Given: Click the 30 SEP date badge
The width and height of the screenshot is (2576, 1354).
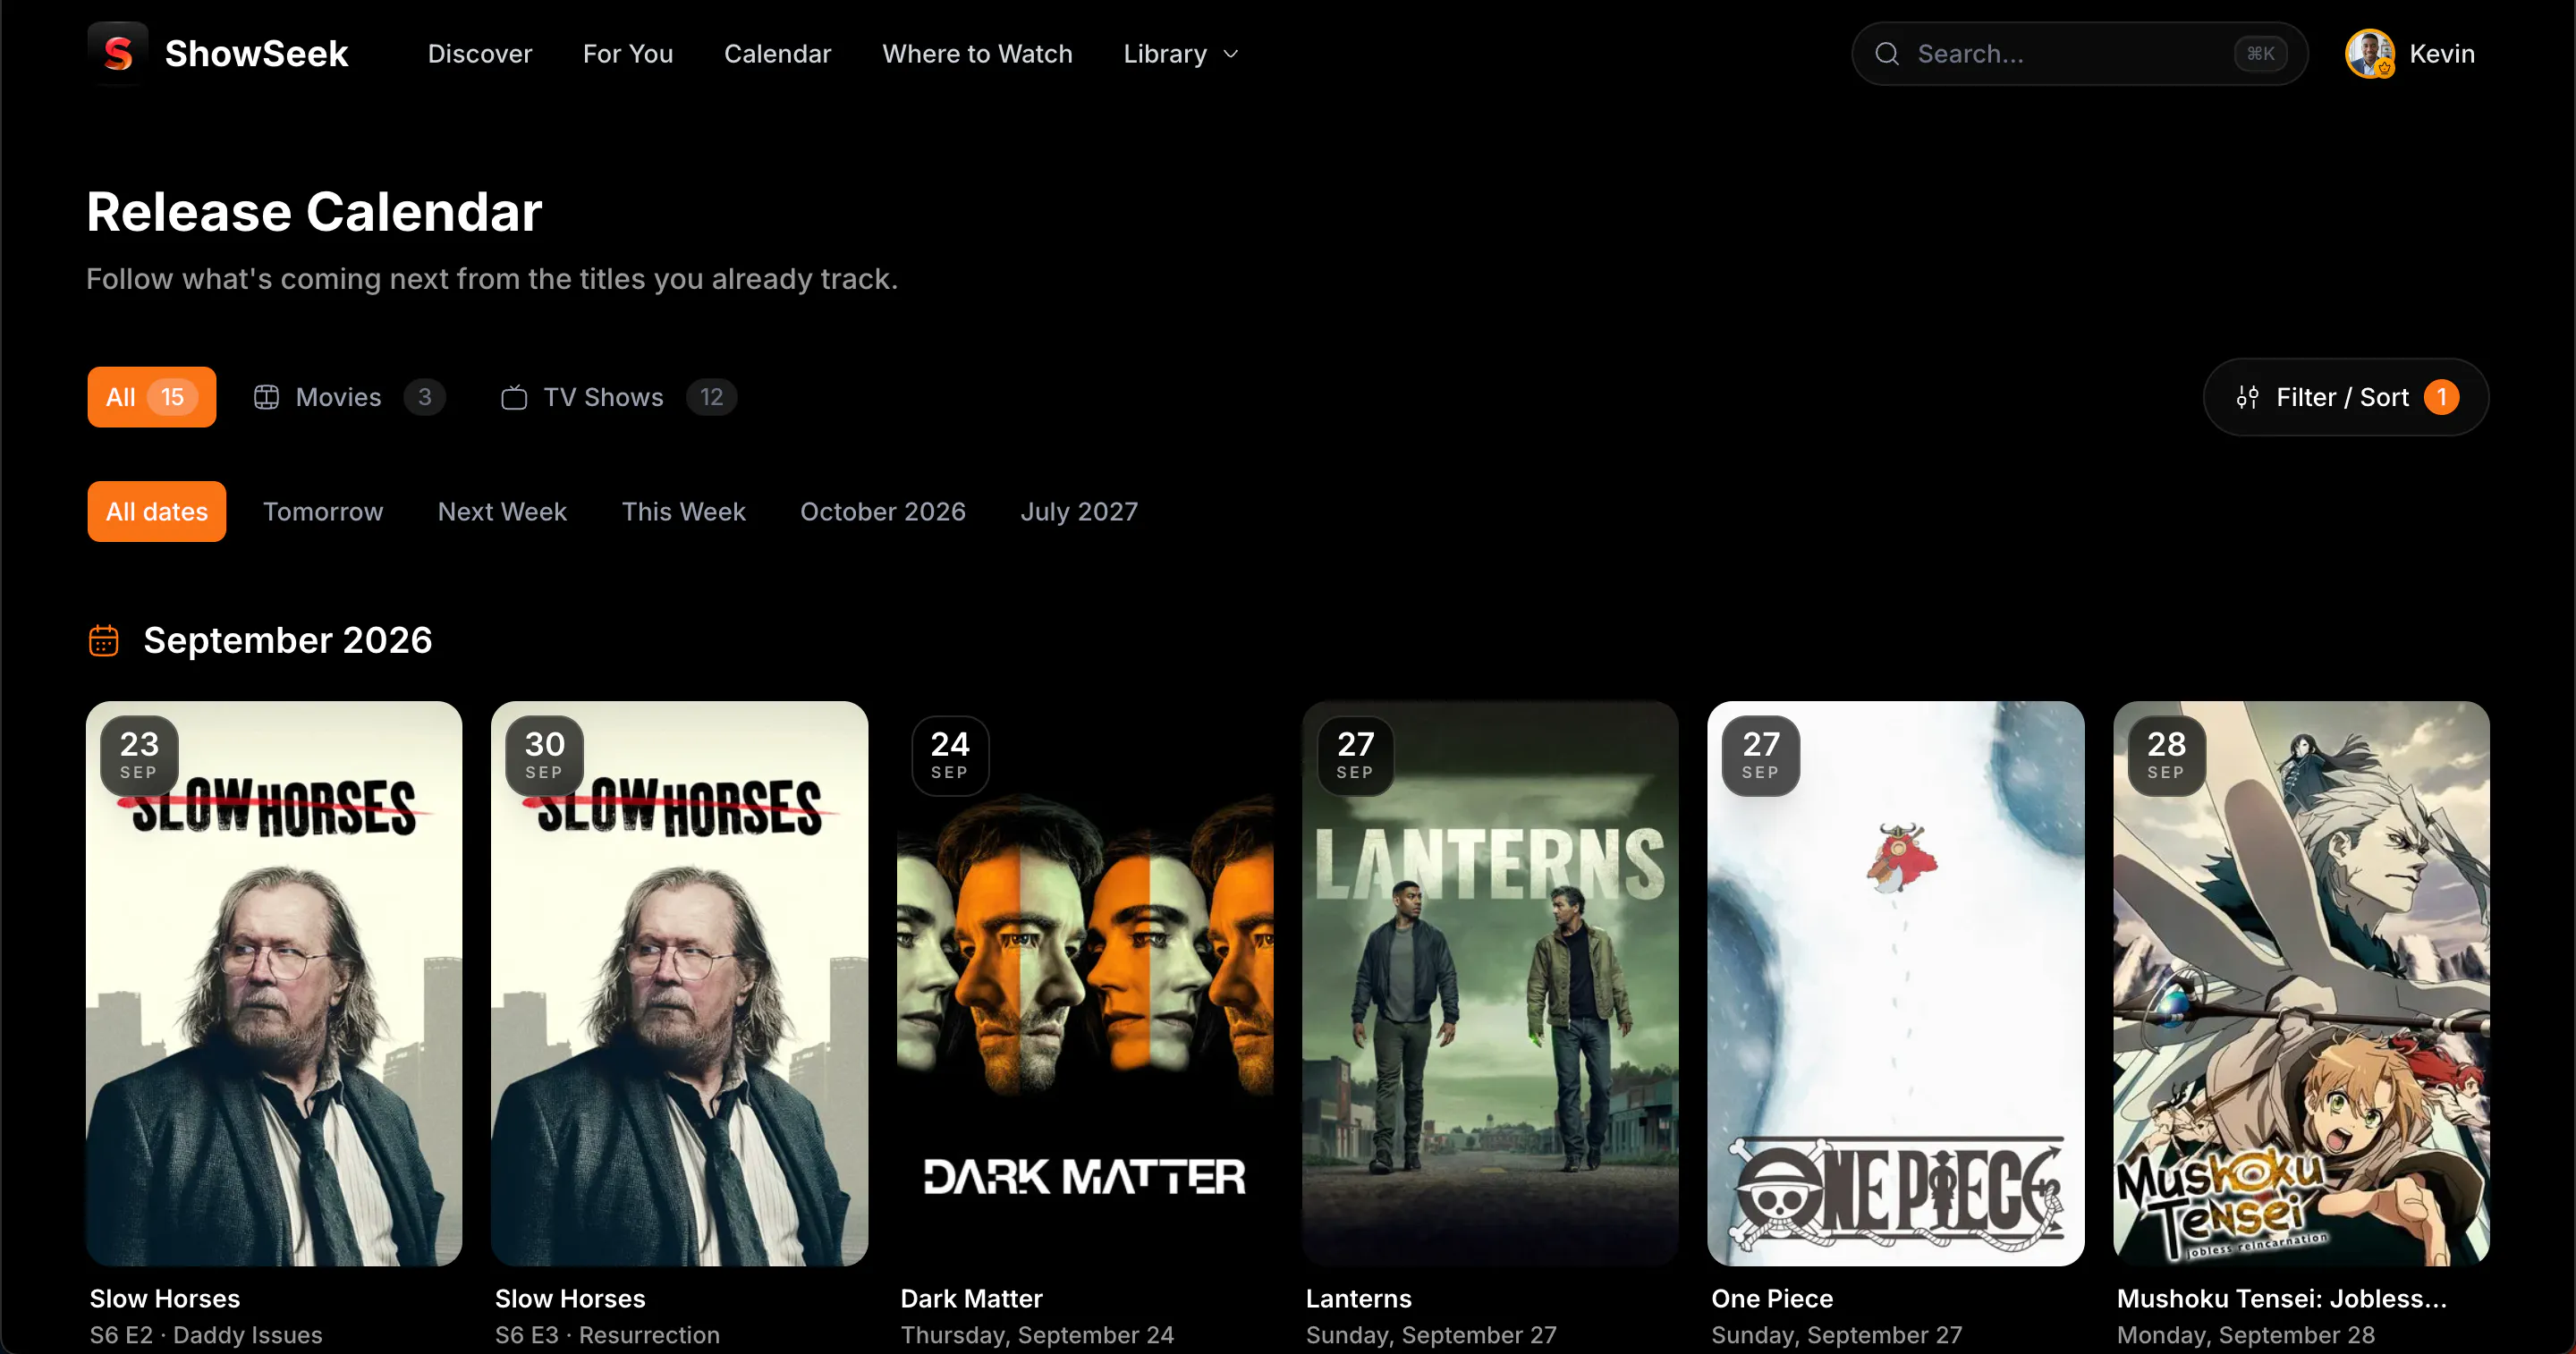Looking at the screenshot, I should 544,755.
